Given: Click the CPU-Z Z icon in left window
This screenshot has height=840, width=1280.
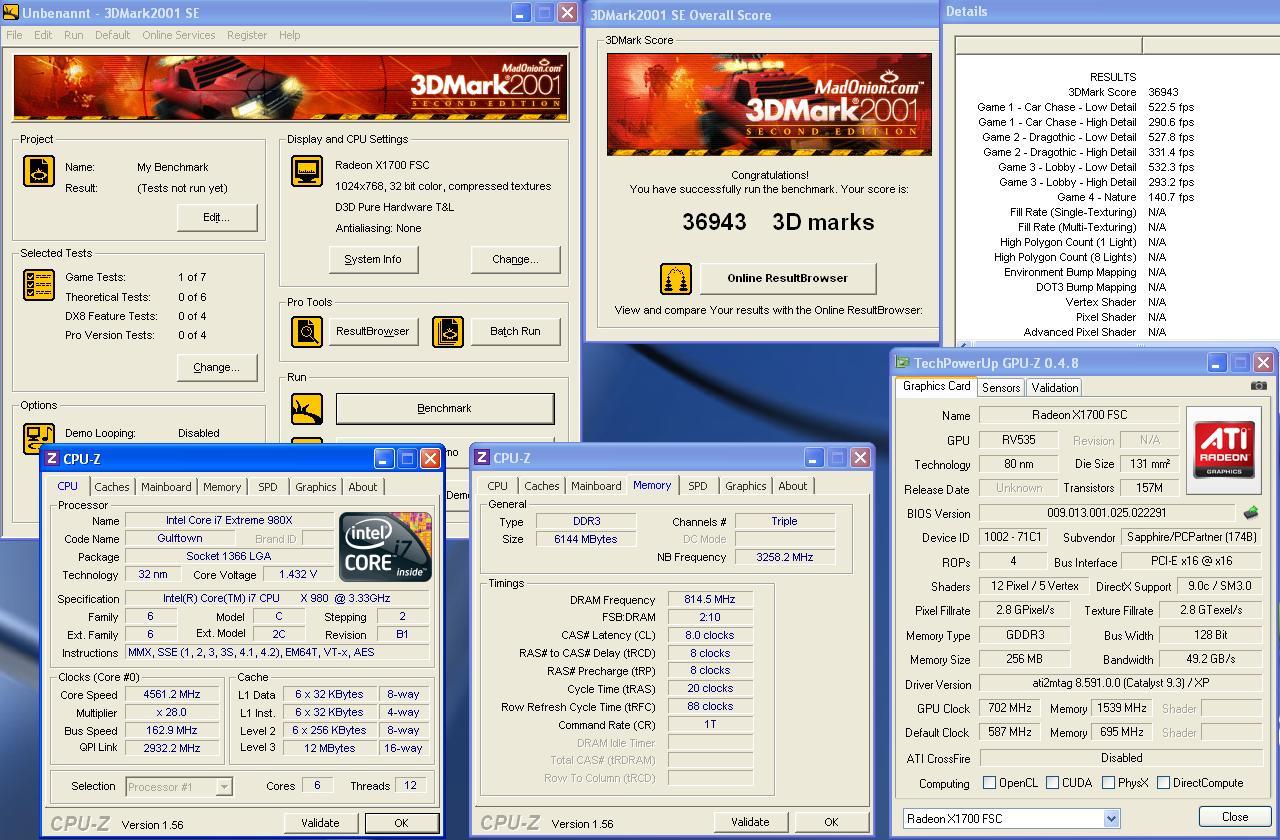Looking at the screenshot, I should click(52, 459).
